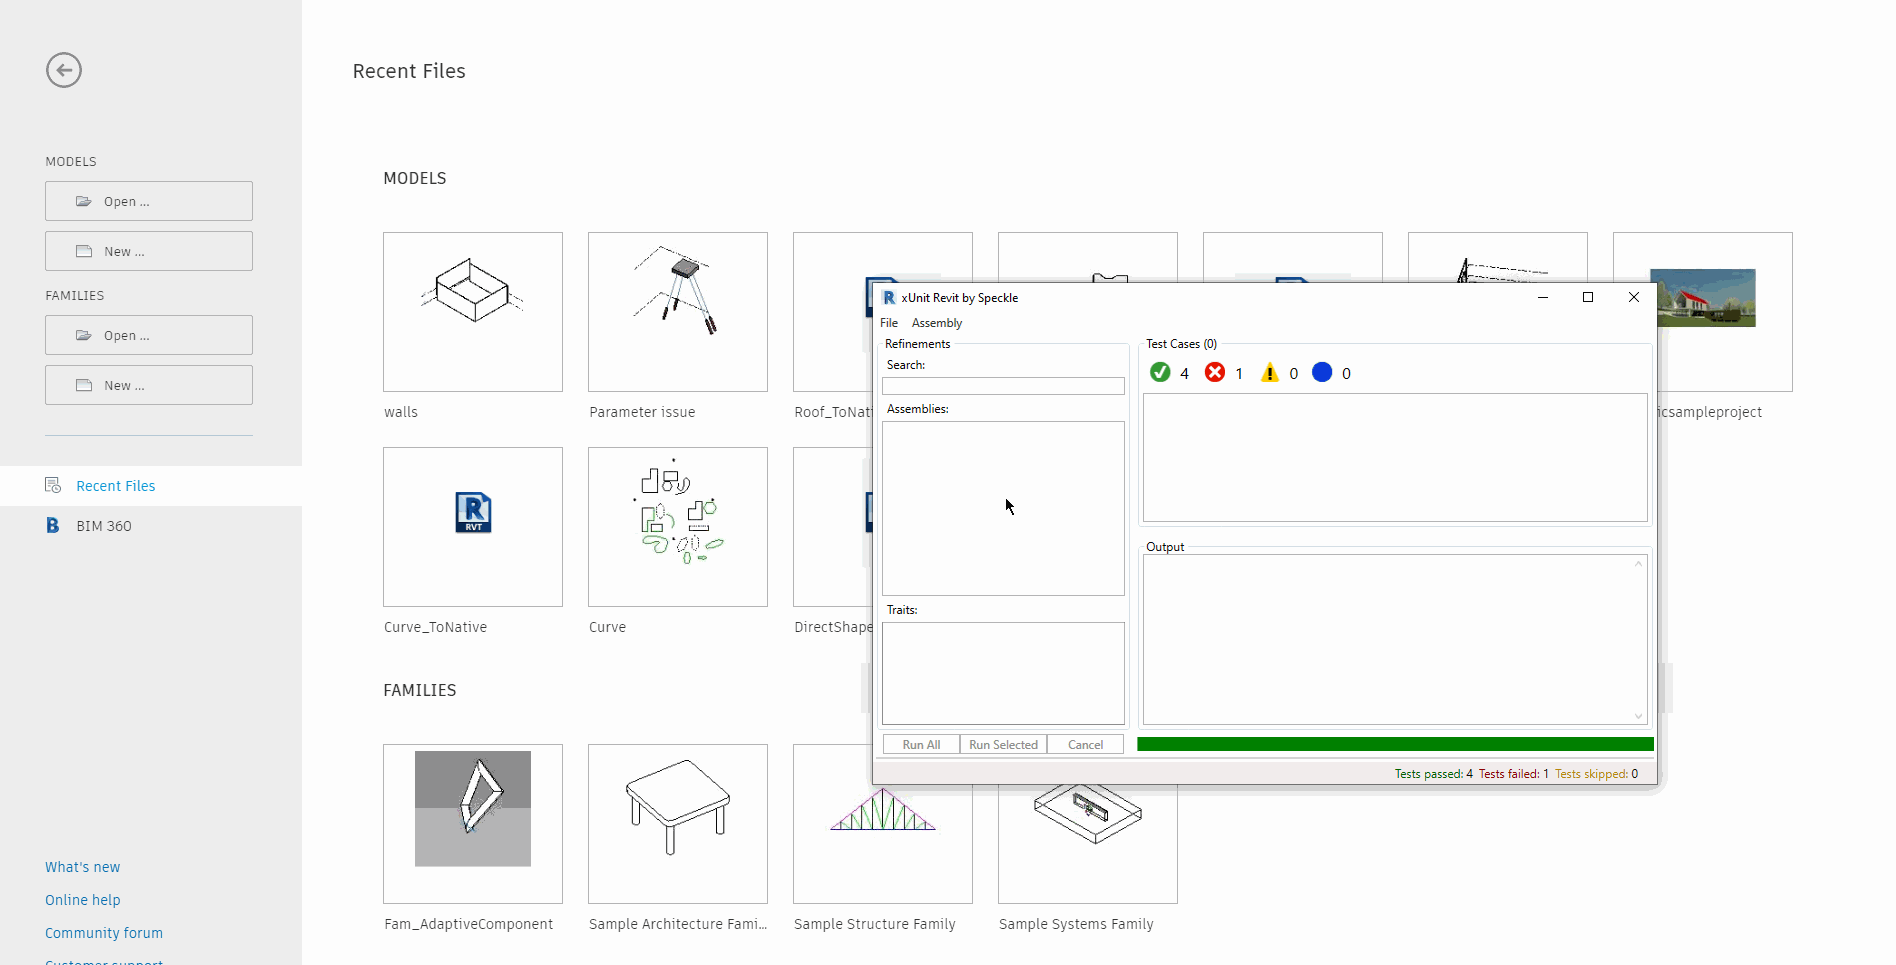Toggle the green passed tests filter icon

tap(1160, 373)
